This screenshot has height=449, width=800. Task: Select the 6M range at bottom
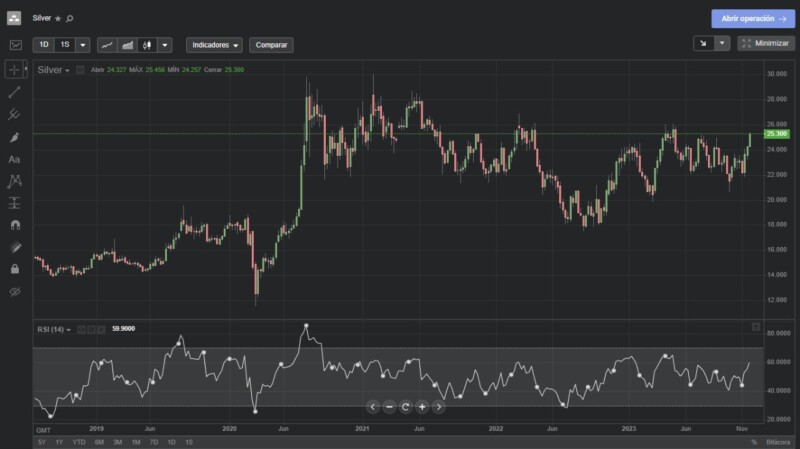(x=99, y=442)
